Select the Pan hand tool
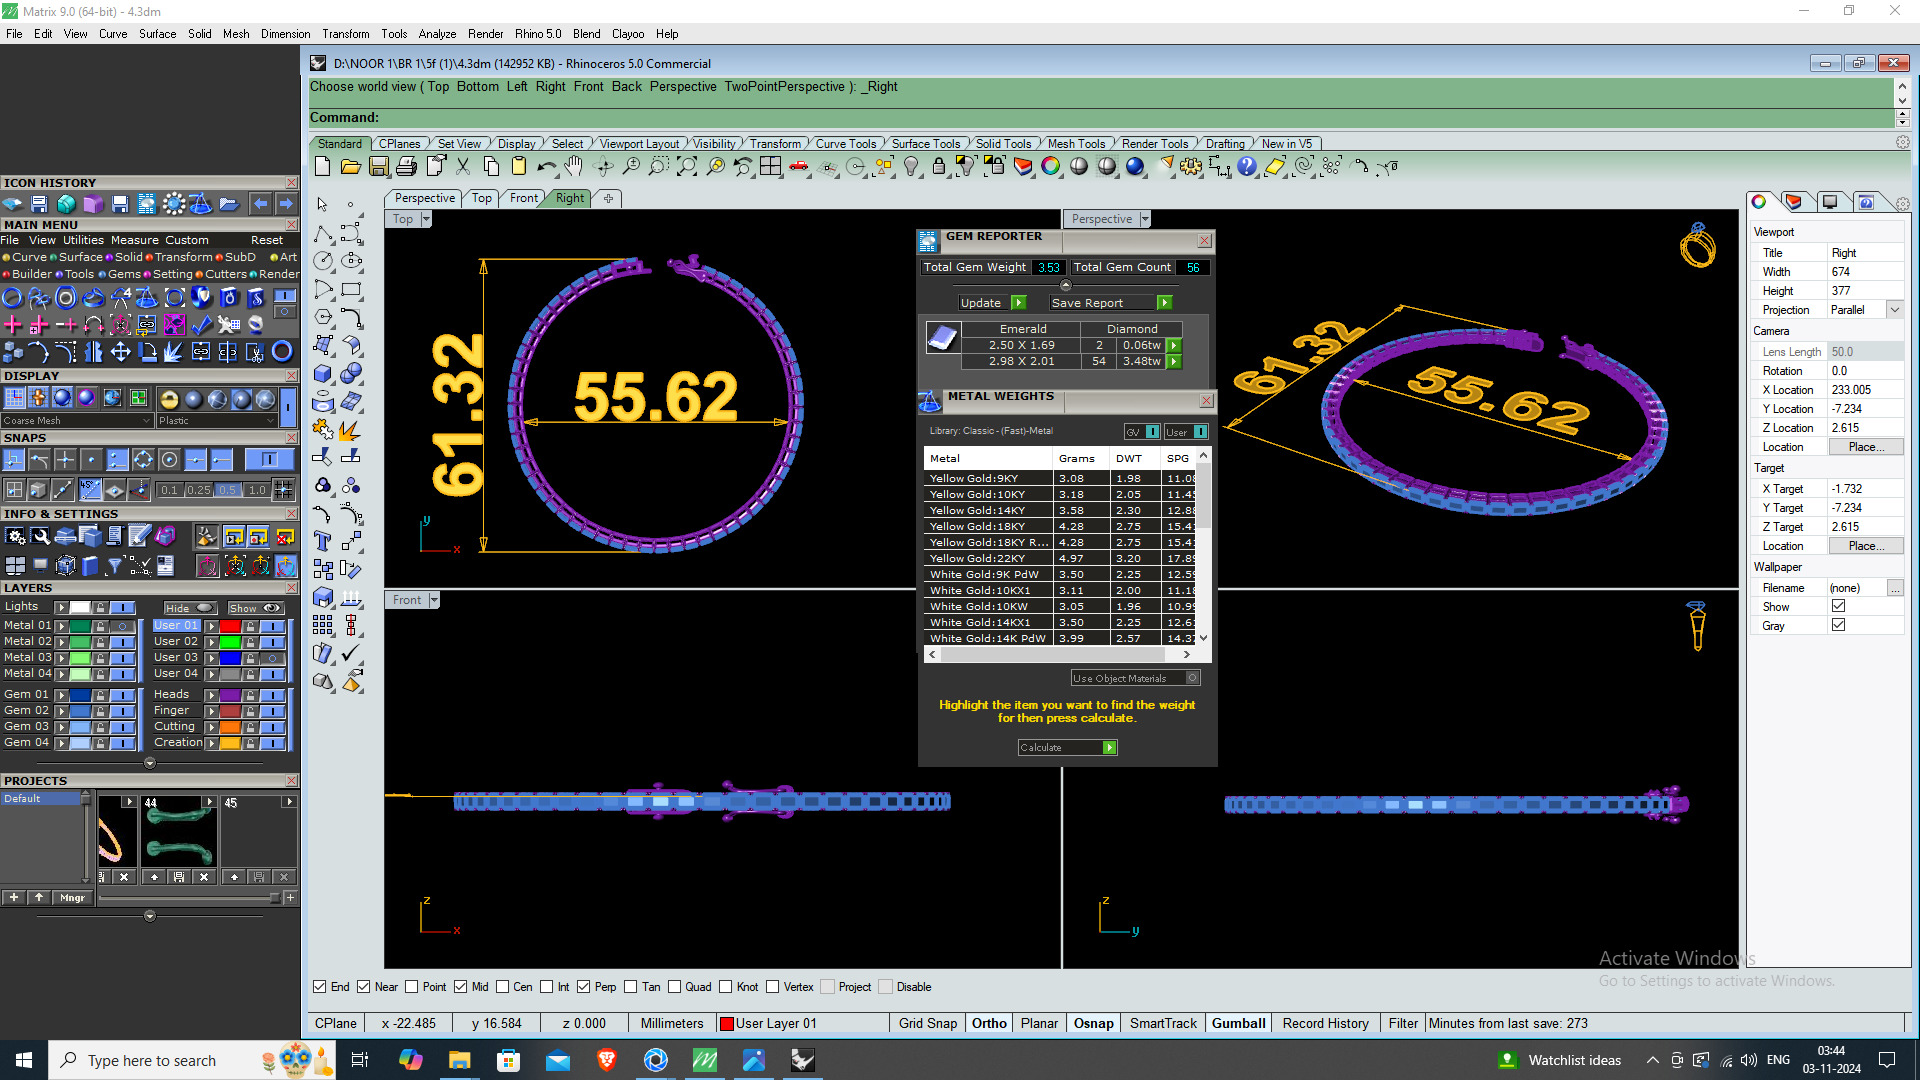Screen dimensions: 1920x1080 click(573, 167)
